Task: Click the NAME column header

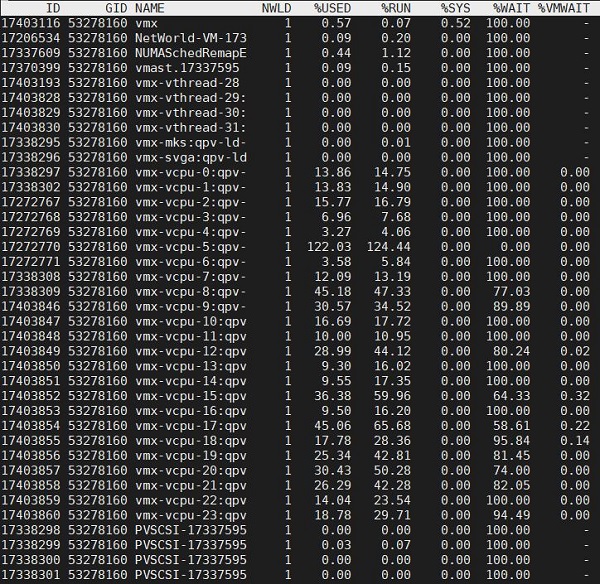Action: (150, 8)
